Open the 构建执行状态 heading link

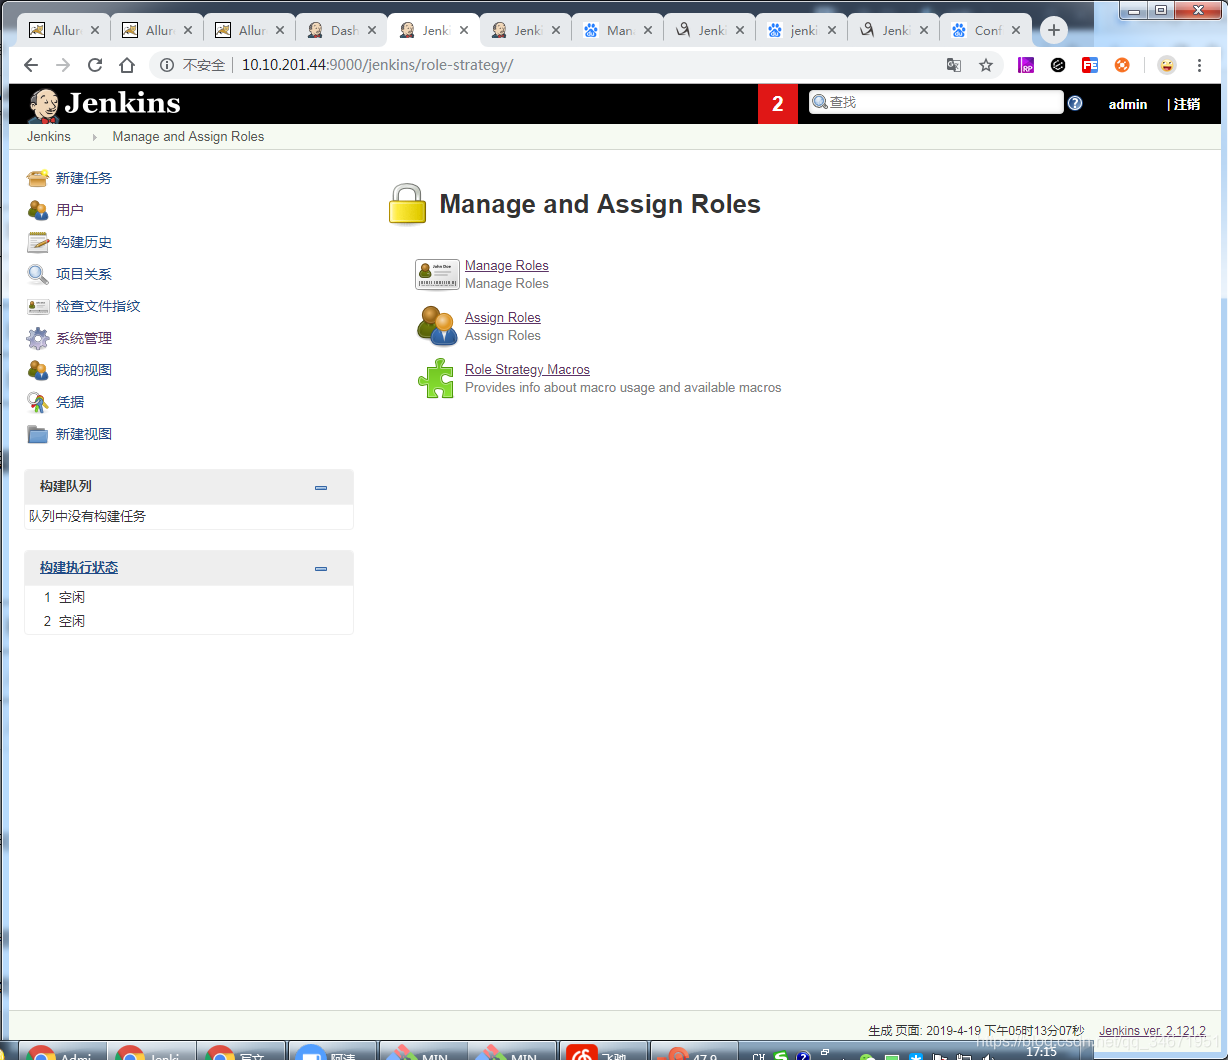[x=79, y=567]
